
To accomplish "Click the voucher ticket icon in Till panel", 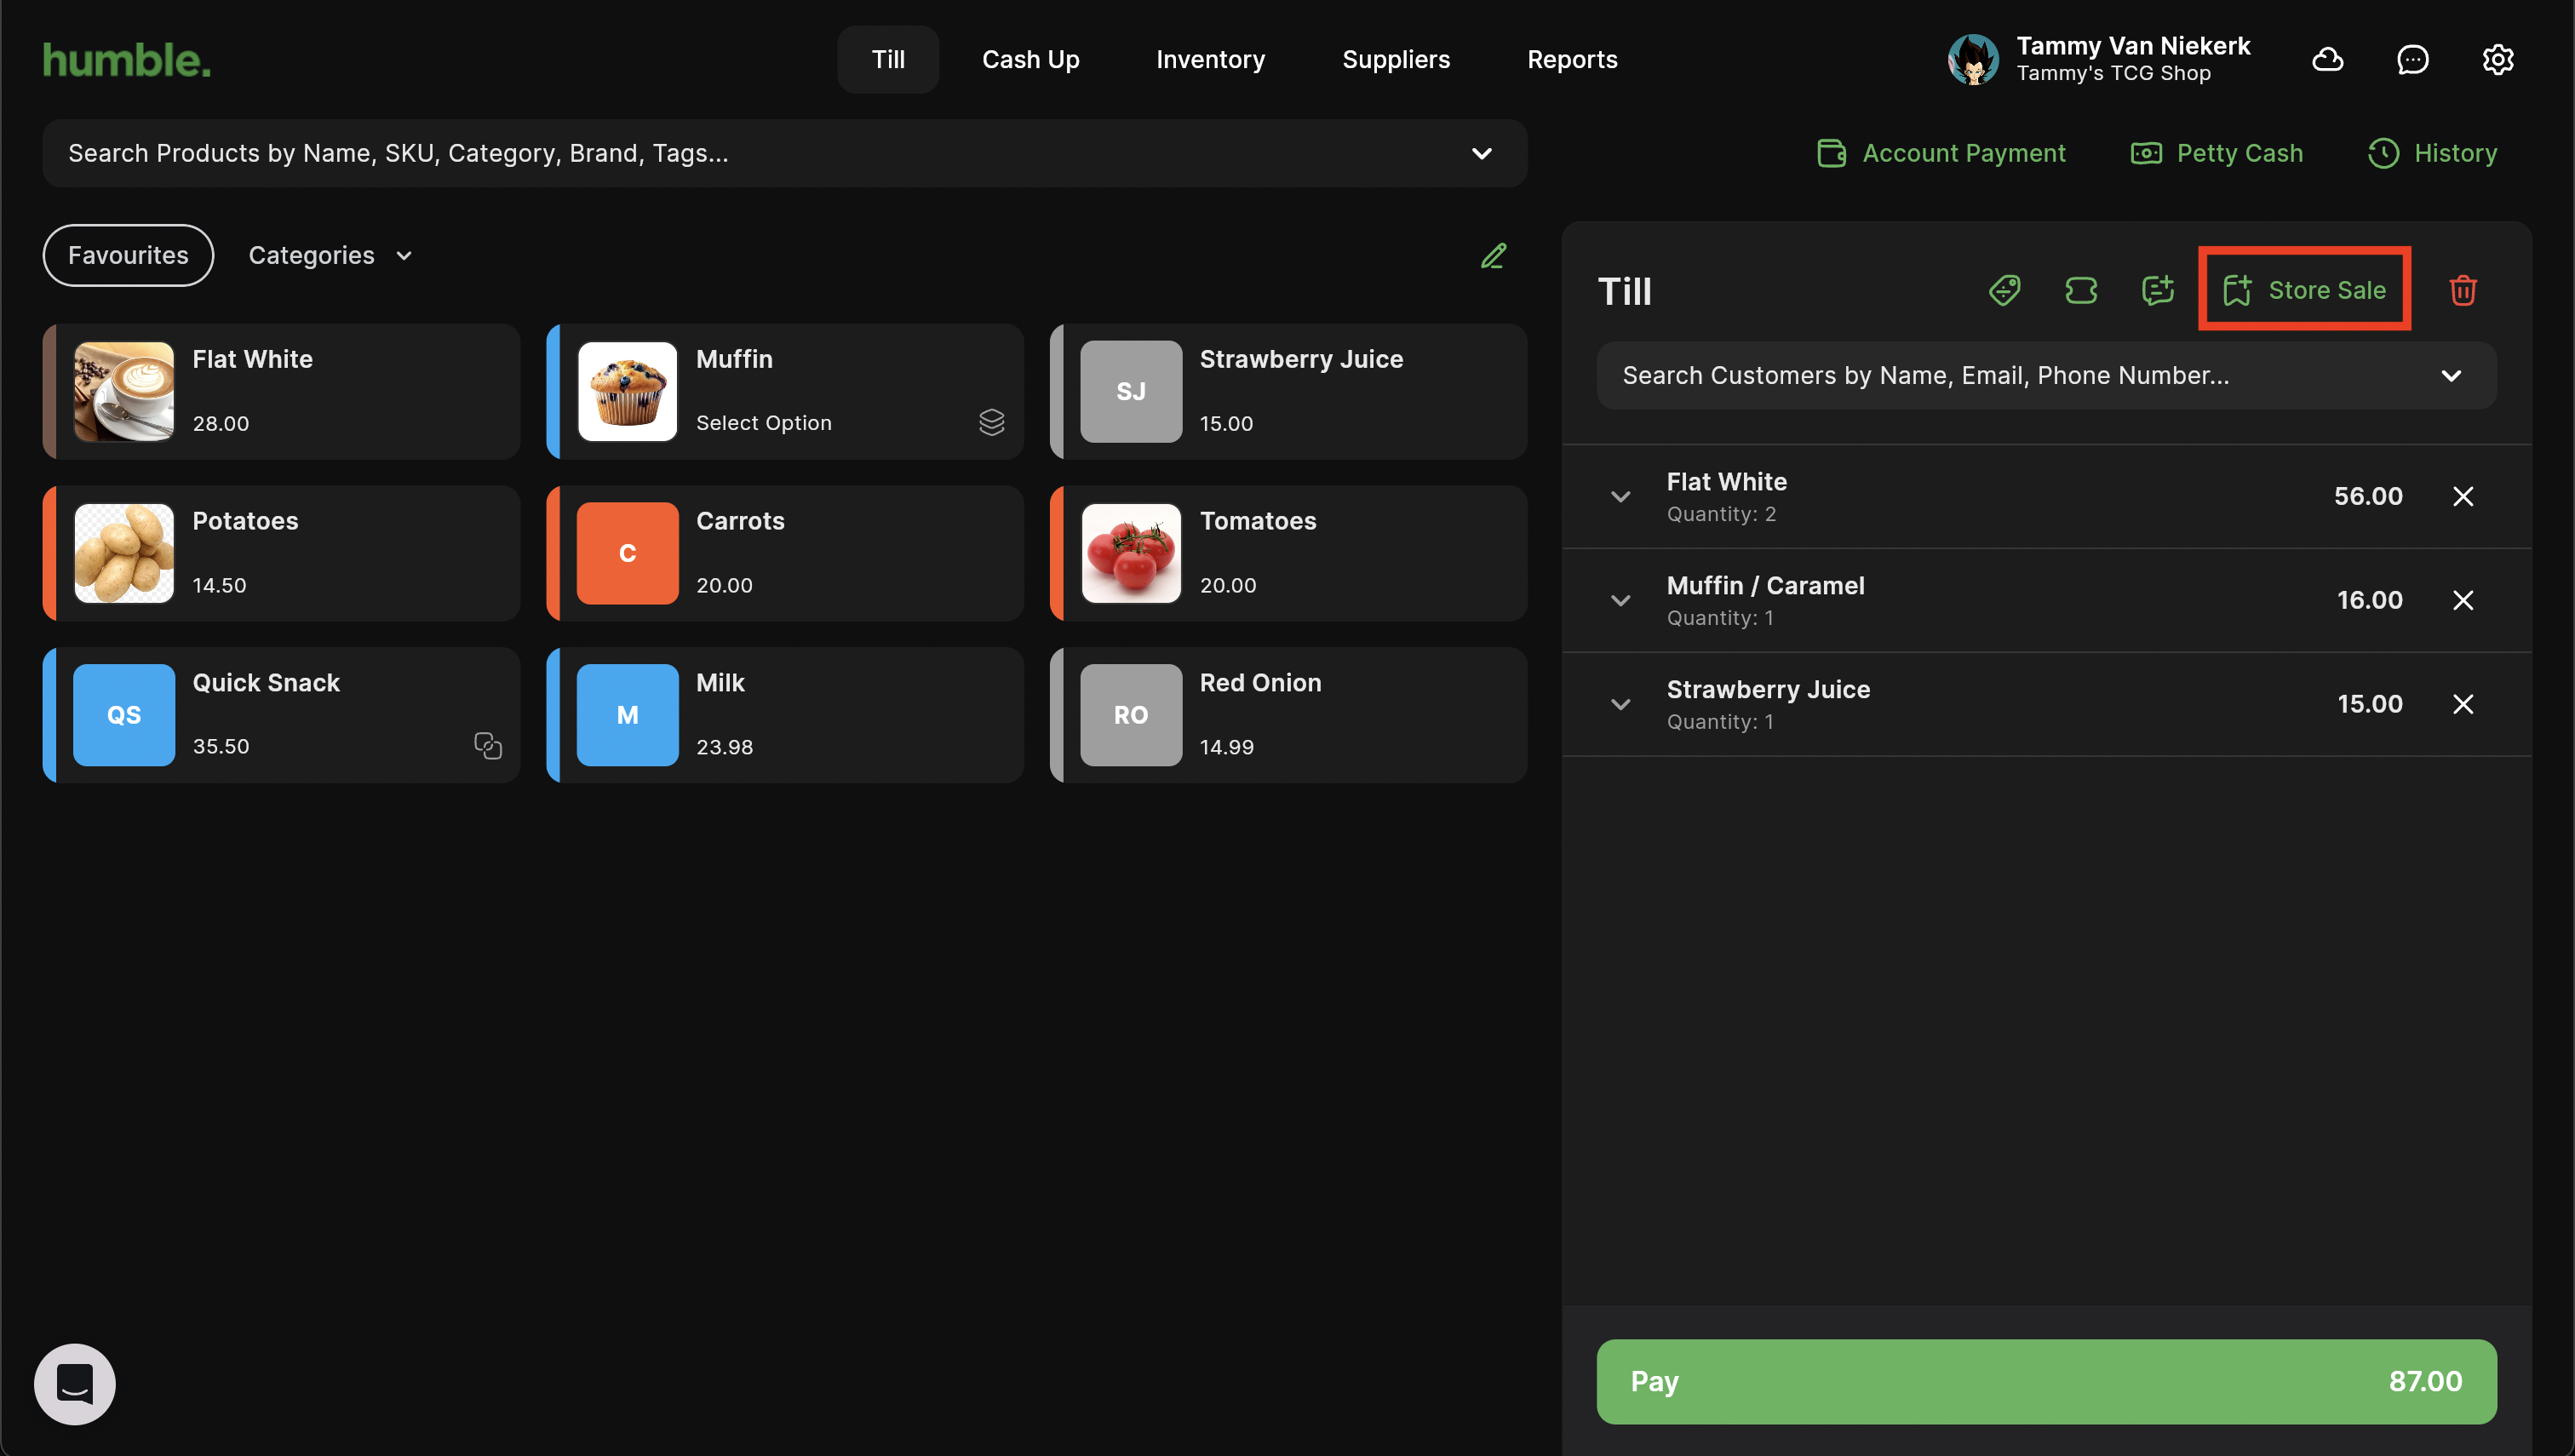I will (2081, 290).
